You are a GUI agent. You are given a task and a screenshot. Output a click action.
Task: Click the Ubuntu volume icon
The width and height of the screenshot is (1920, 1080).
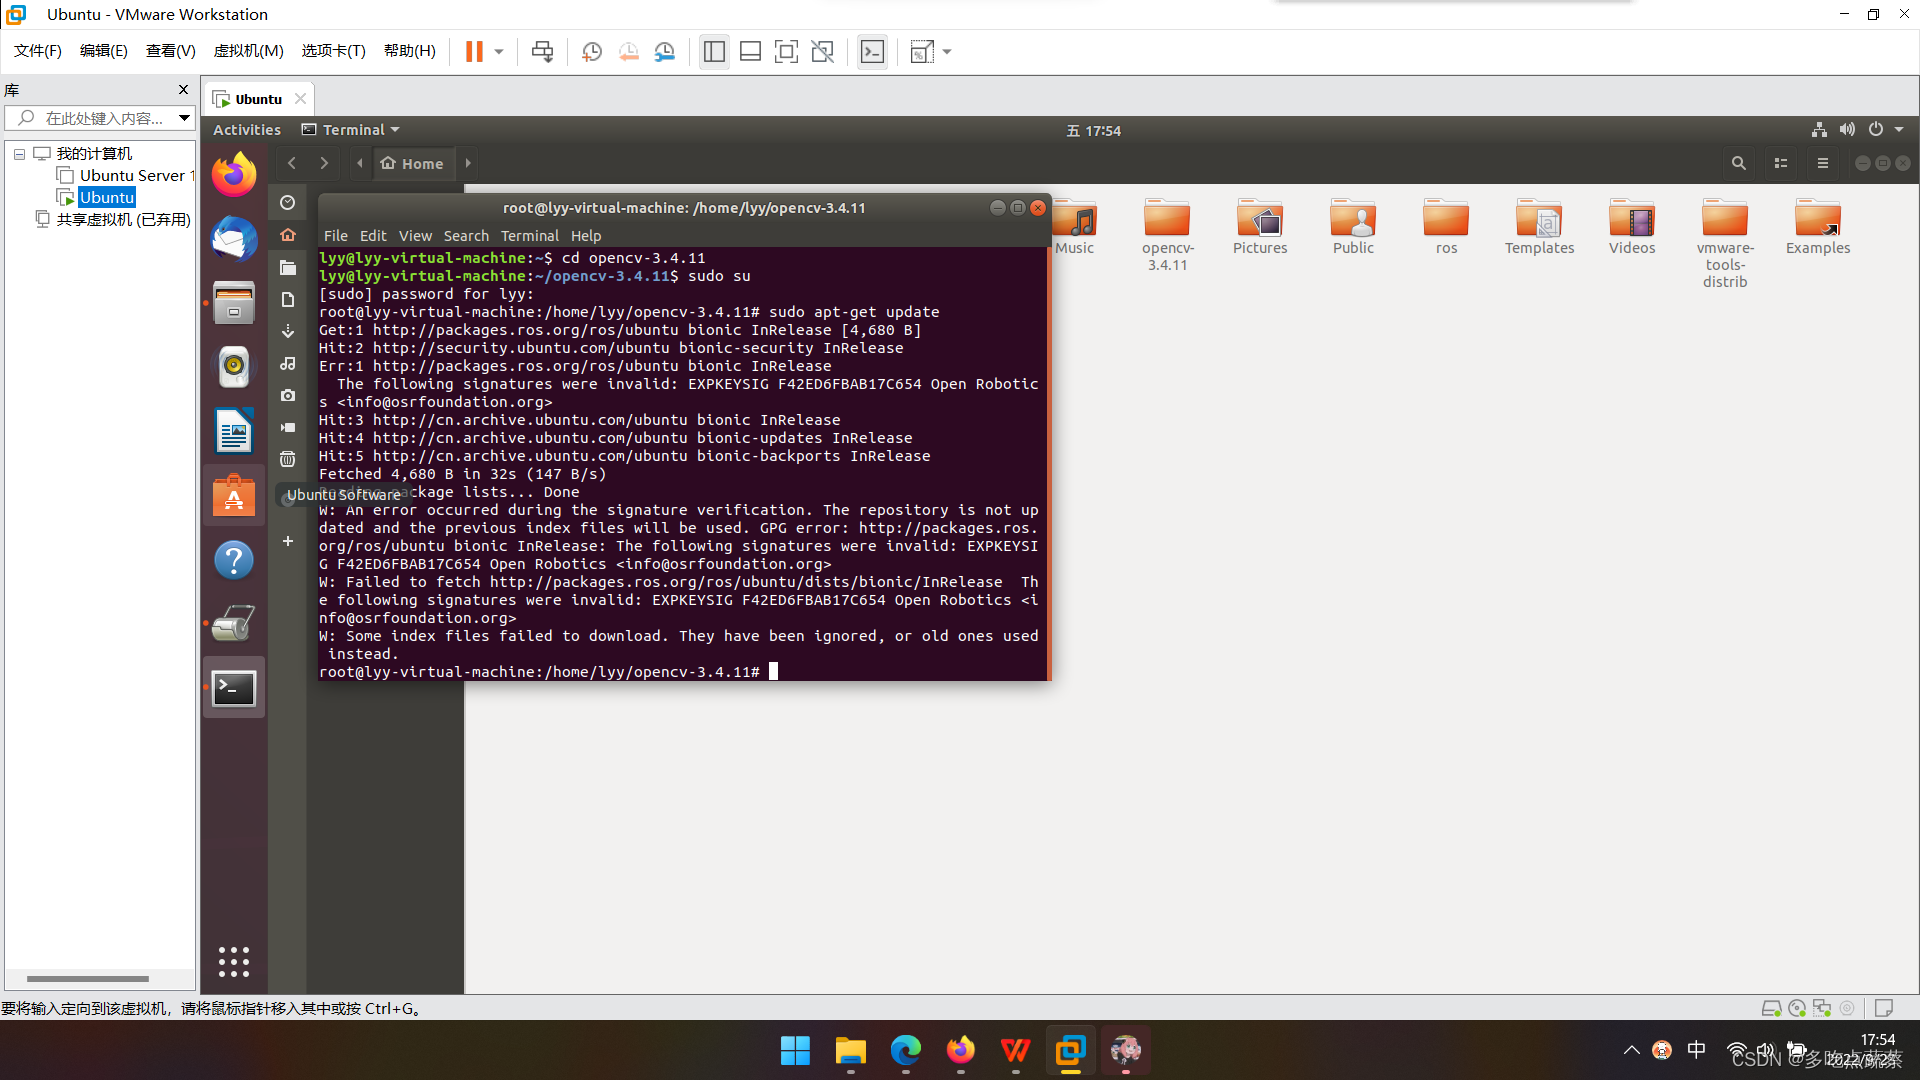point(1847,130)
